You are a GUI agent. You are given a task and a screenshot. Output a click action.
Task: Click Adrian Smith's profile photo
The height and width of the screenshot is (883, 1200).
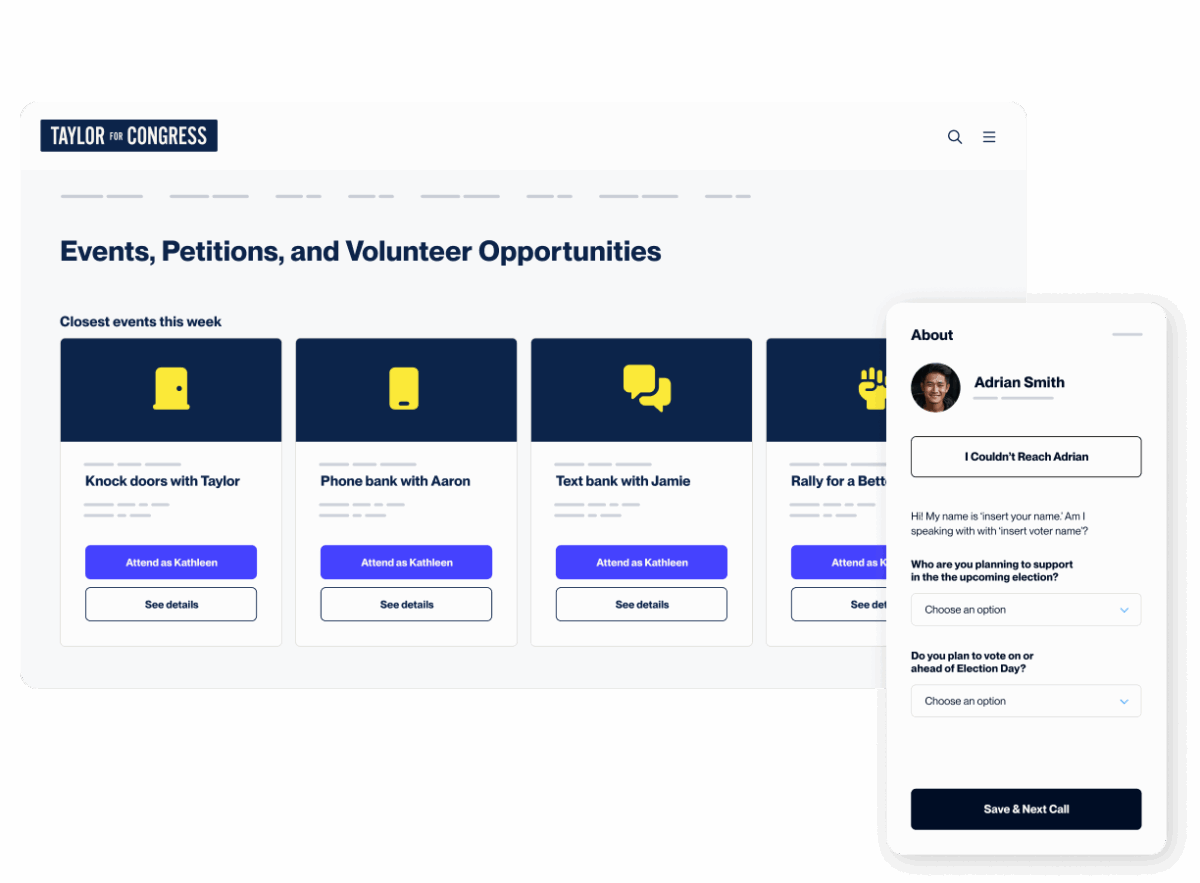pyautogui.click(x=935, y=389)
